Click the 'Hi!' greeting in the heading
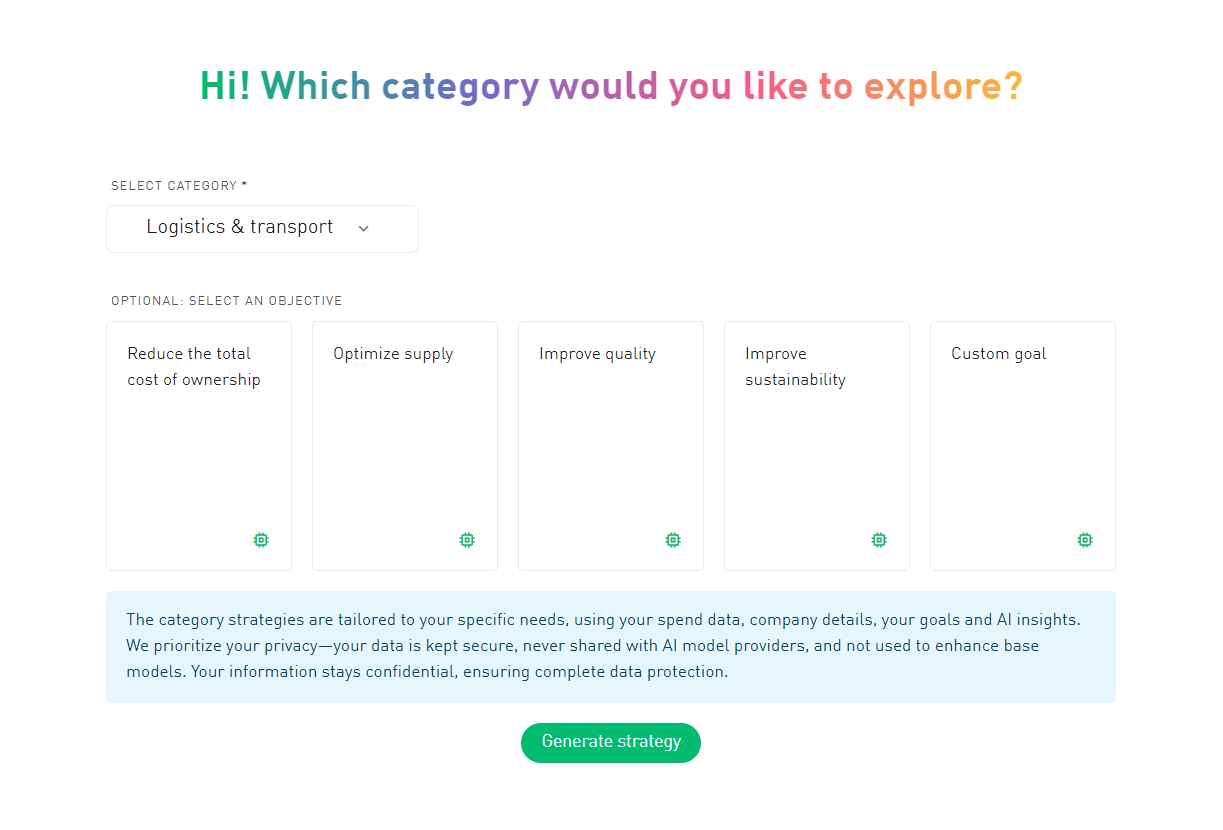Viewport: 1223px width, 830px height. [225, 87]
